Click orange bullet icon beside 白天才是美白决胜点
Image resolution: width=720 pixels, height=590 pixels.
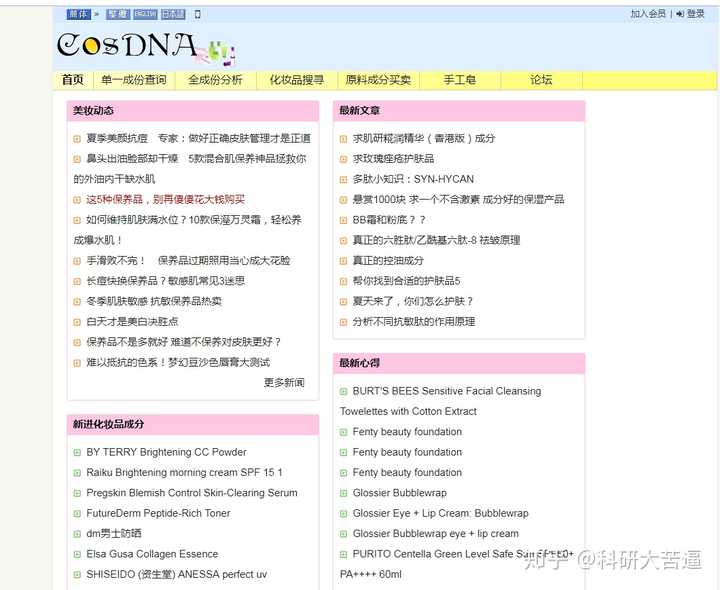tap(77, 322)
